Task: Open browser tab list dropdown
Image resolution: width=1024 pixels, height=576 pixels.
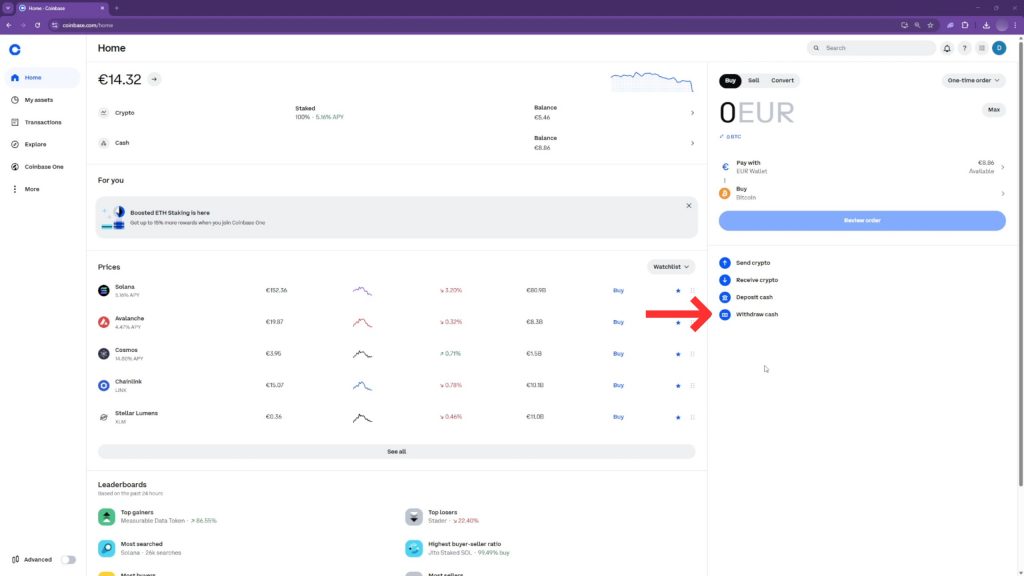Action: click(8, 8)
